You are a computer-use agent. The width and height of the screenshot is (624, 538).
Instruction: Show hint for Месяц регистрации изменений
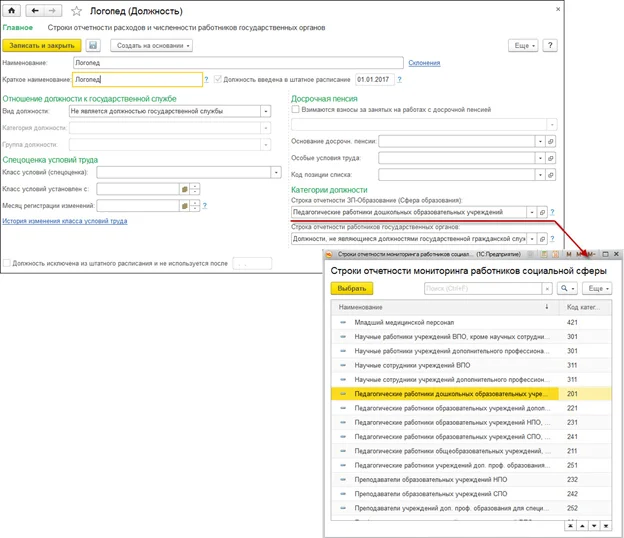click(x=205, y=206)
